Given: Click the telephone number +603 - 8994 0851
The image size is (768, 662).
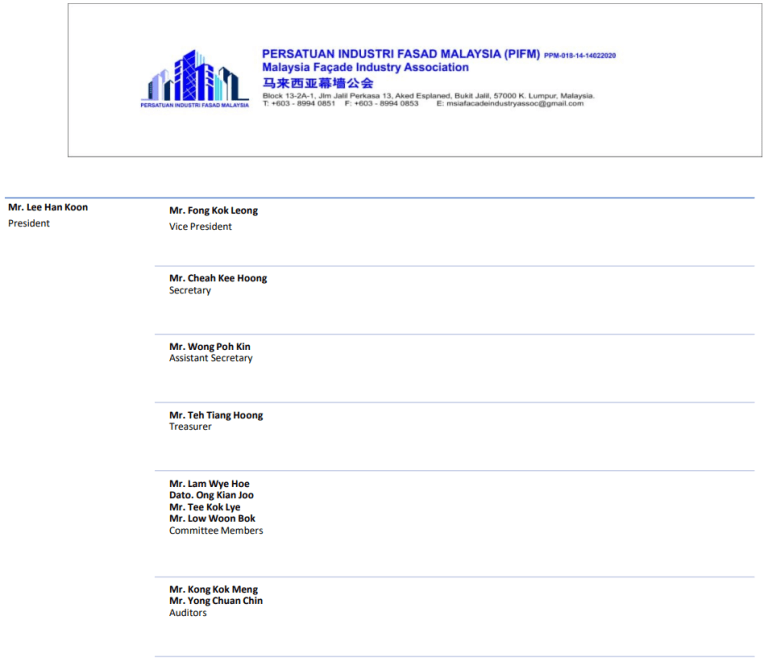Looking at the screenshot, I should pos(305,104).
